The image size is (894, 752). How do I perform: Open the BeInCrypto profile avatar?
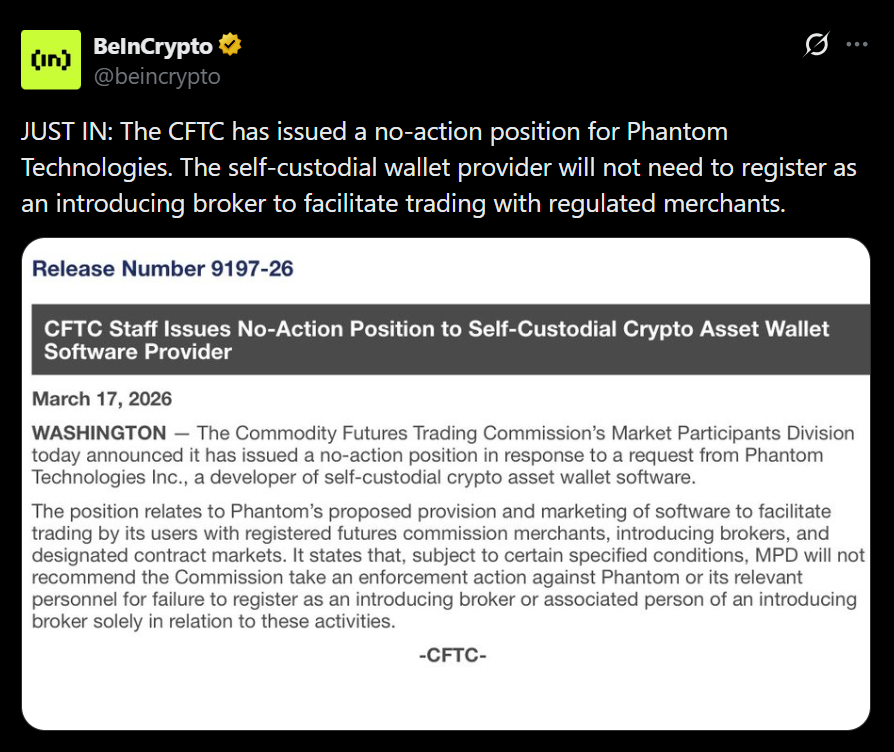(x=51, y=59)
